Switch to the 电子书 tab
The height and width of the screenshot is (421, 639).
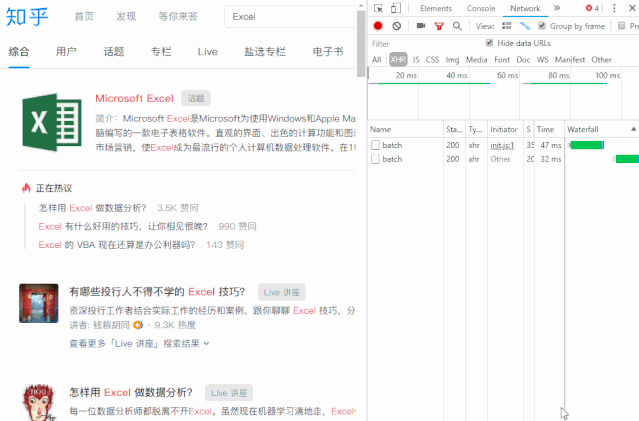pos(328,52)
